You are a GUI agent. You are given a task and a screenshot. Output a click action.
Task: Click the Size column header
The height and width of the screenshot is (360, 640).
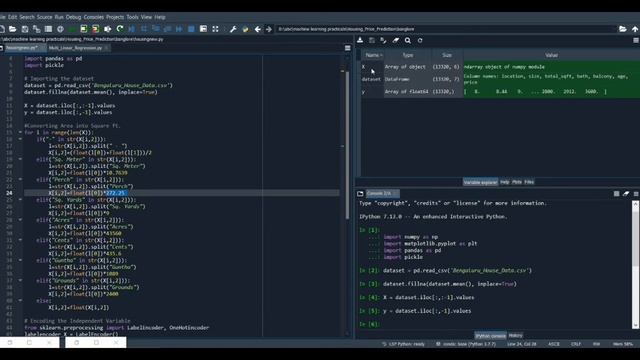[x=447, y=55]
